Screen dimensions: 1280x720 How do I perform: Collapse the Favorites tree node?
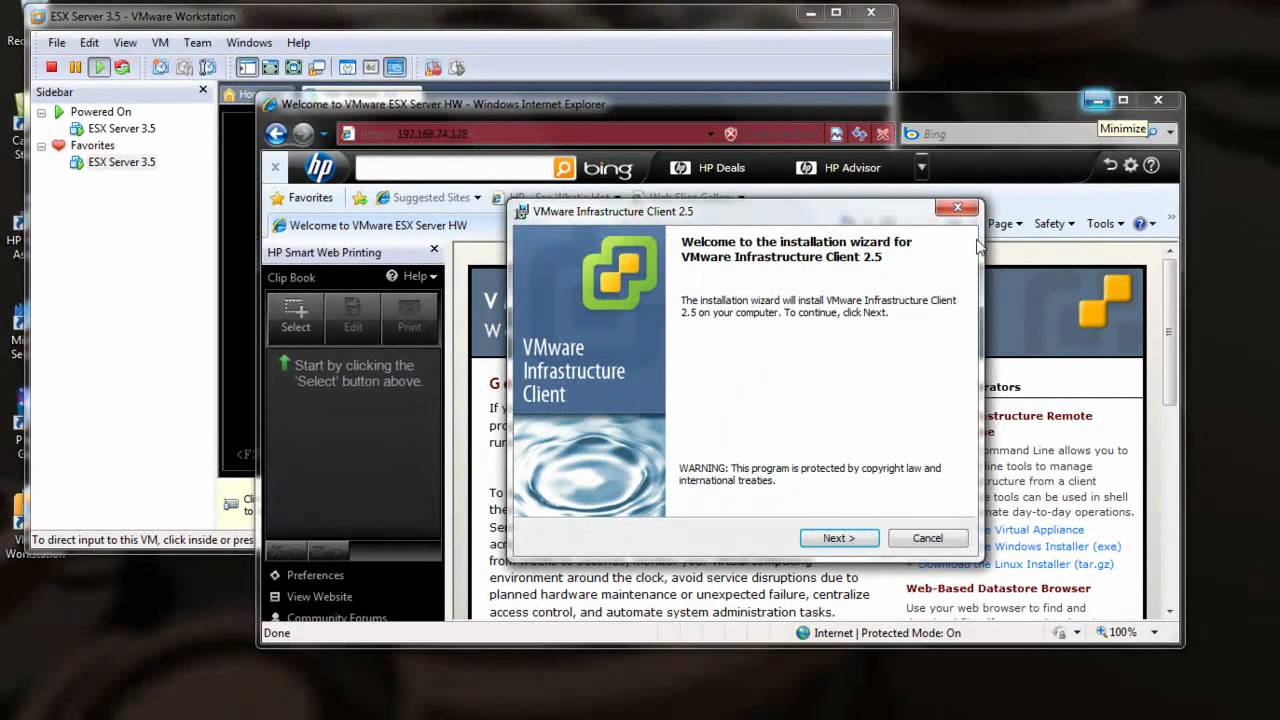tap(42, 145)
